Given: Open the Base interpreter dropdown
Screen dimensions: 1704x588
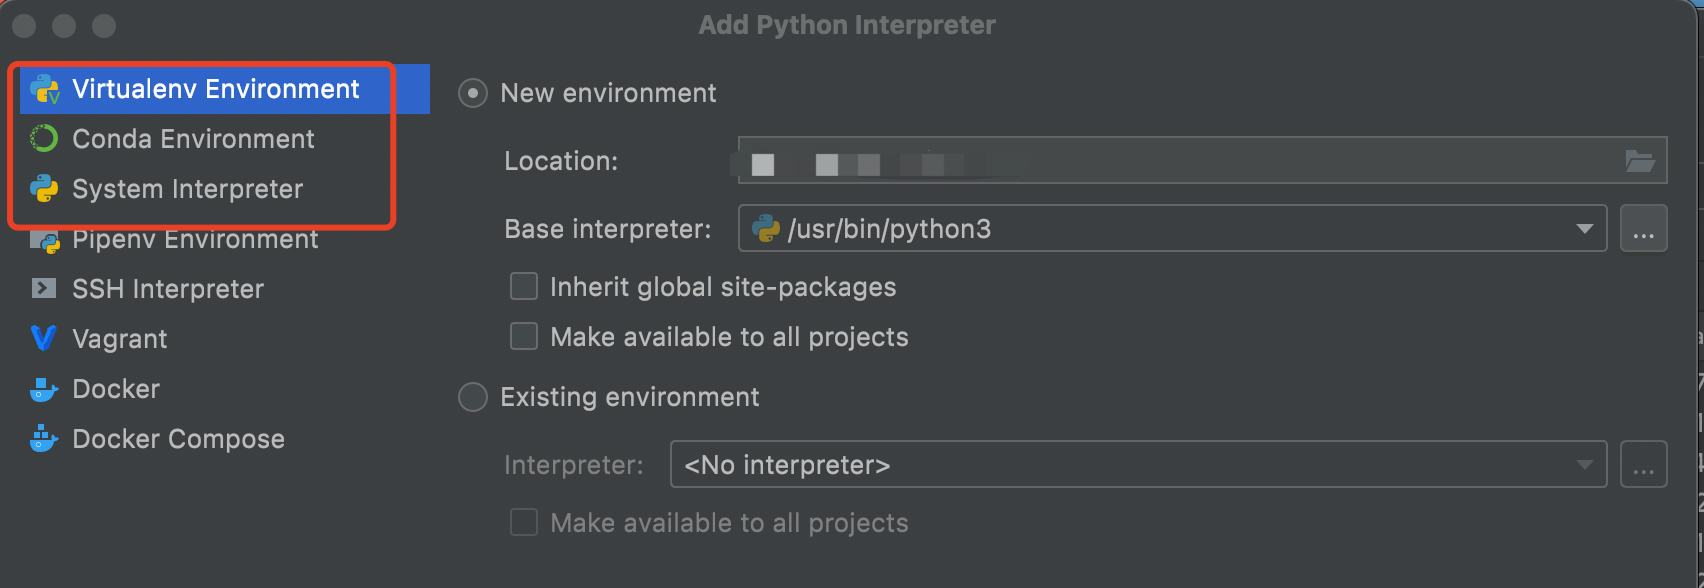Looking at the screenshot, I should pos(1584,229).
